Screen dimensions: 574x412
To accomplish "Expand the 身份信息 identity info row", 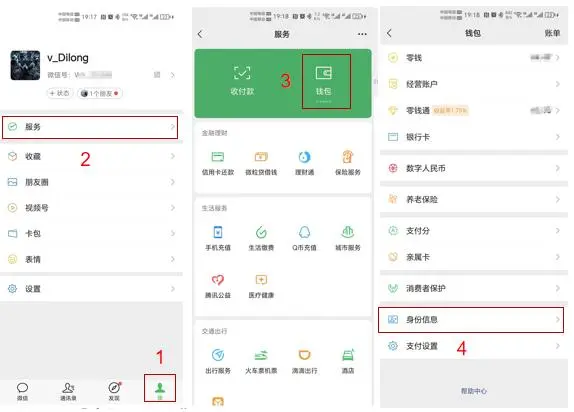I will click(x=471, y=319).
